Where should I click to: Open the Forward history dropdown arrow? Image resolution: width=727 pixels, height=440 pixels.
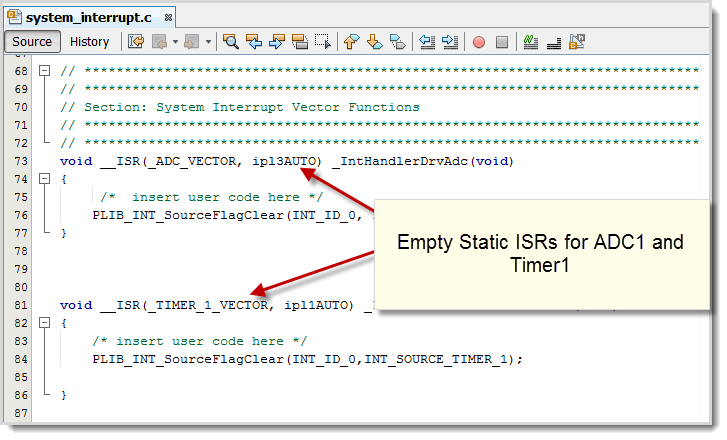(209, 42)
